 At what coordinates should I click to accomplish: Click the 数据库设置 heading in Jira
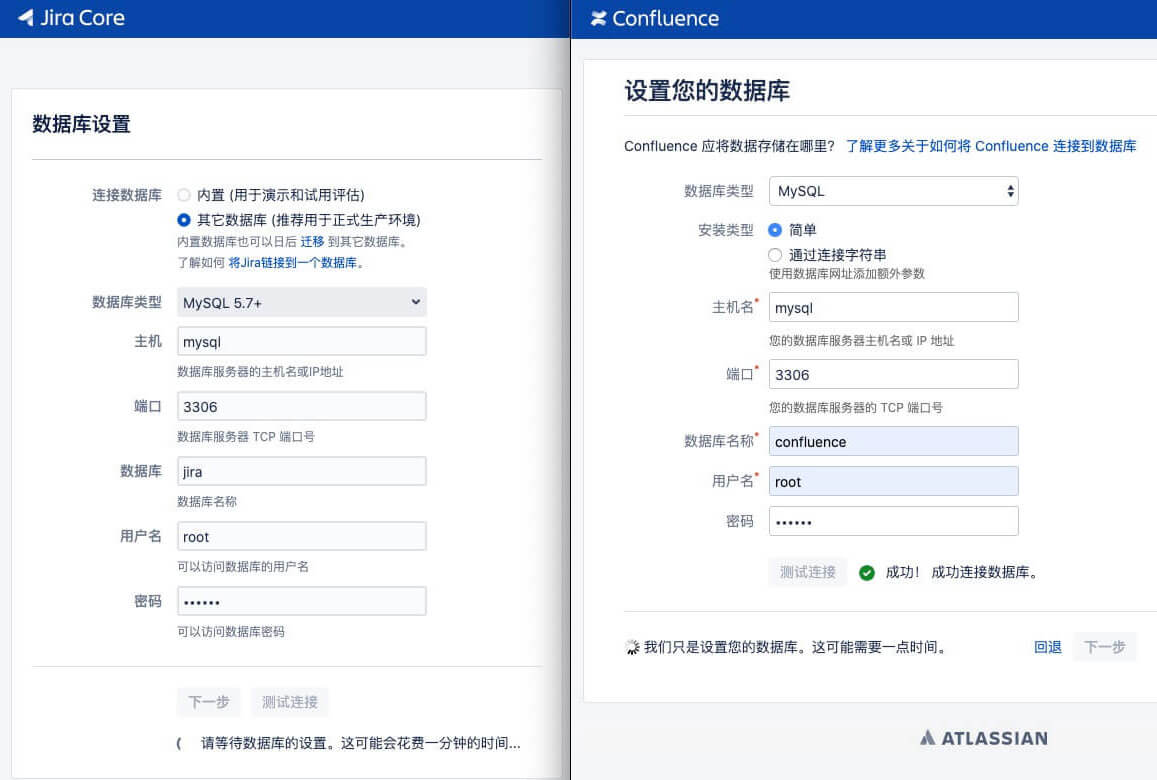point(81,124)
